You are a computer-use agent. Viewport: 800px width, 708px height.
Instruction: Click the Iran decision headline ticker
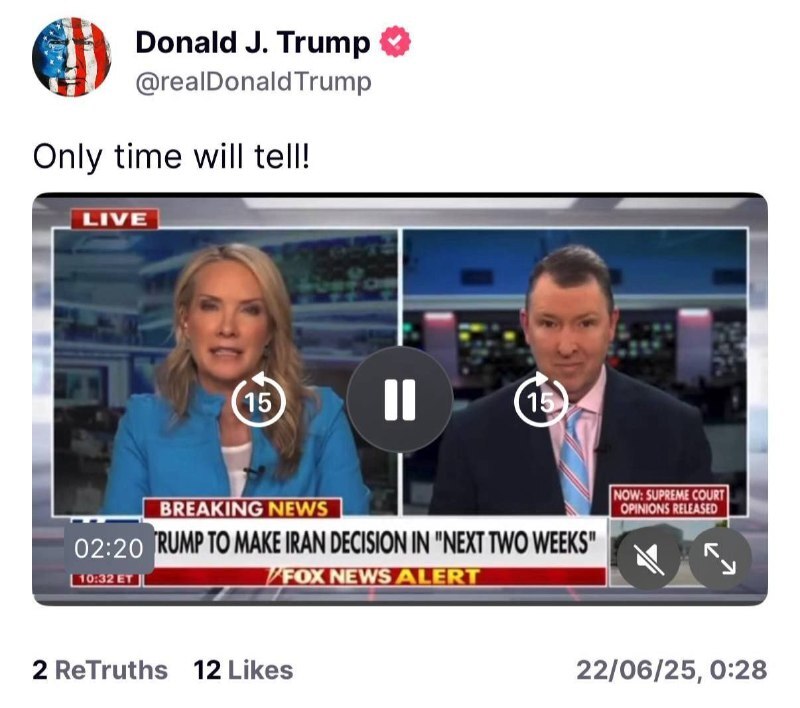375,543
